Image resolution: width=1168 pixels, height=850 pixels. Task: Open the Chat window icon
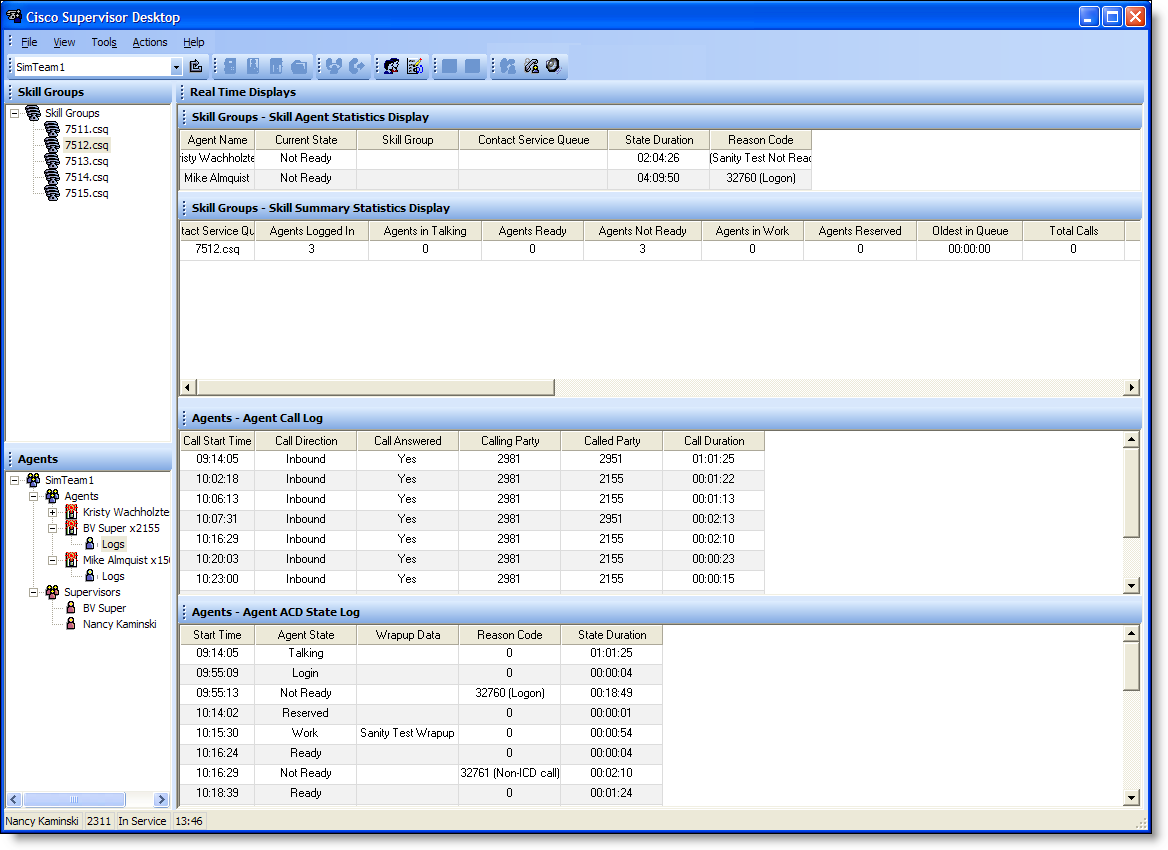(x=391, y=66)
